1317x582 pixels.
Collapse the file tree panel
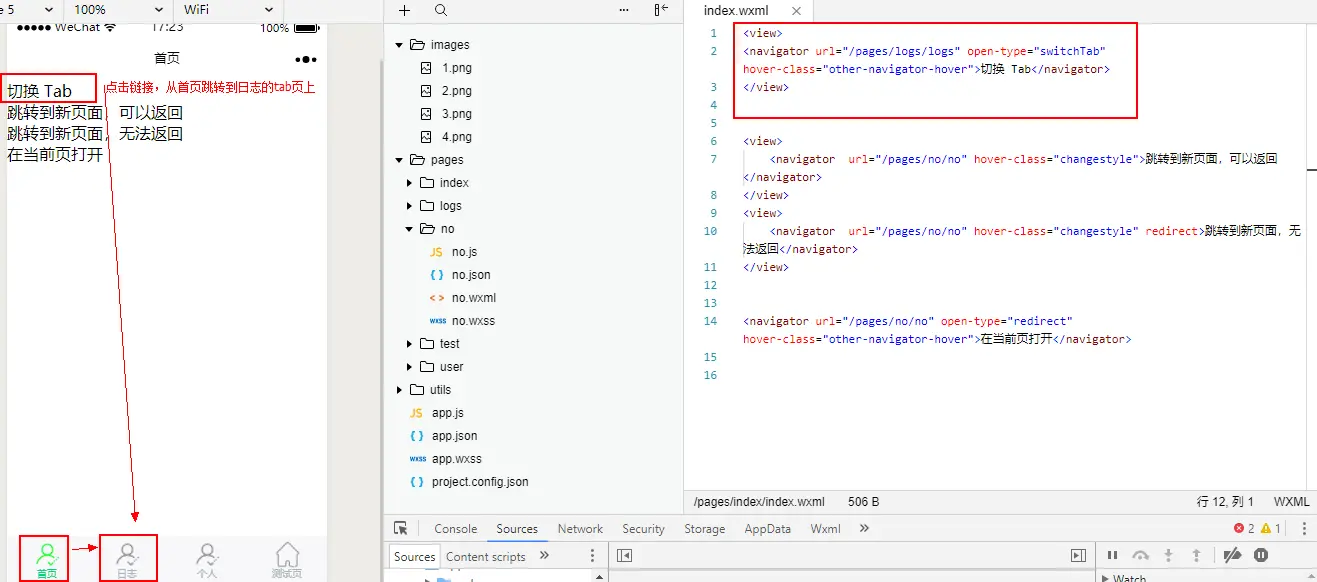coord(661,10)
